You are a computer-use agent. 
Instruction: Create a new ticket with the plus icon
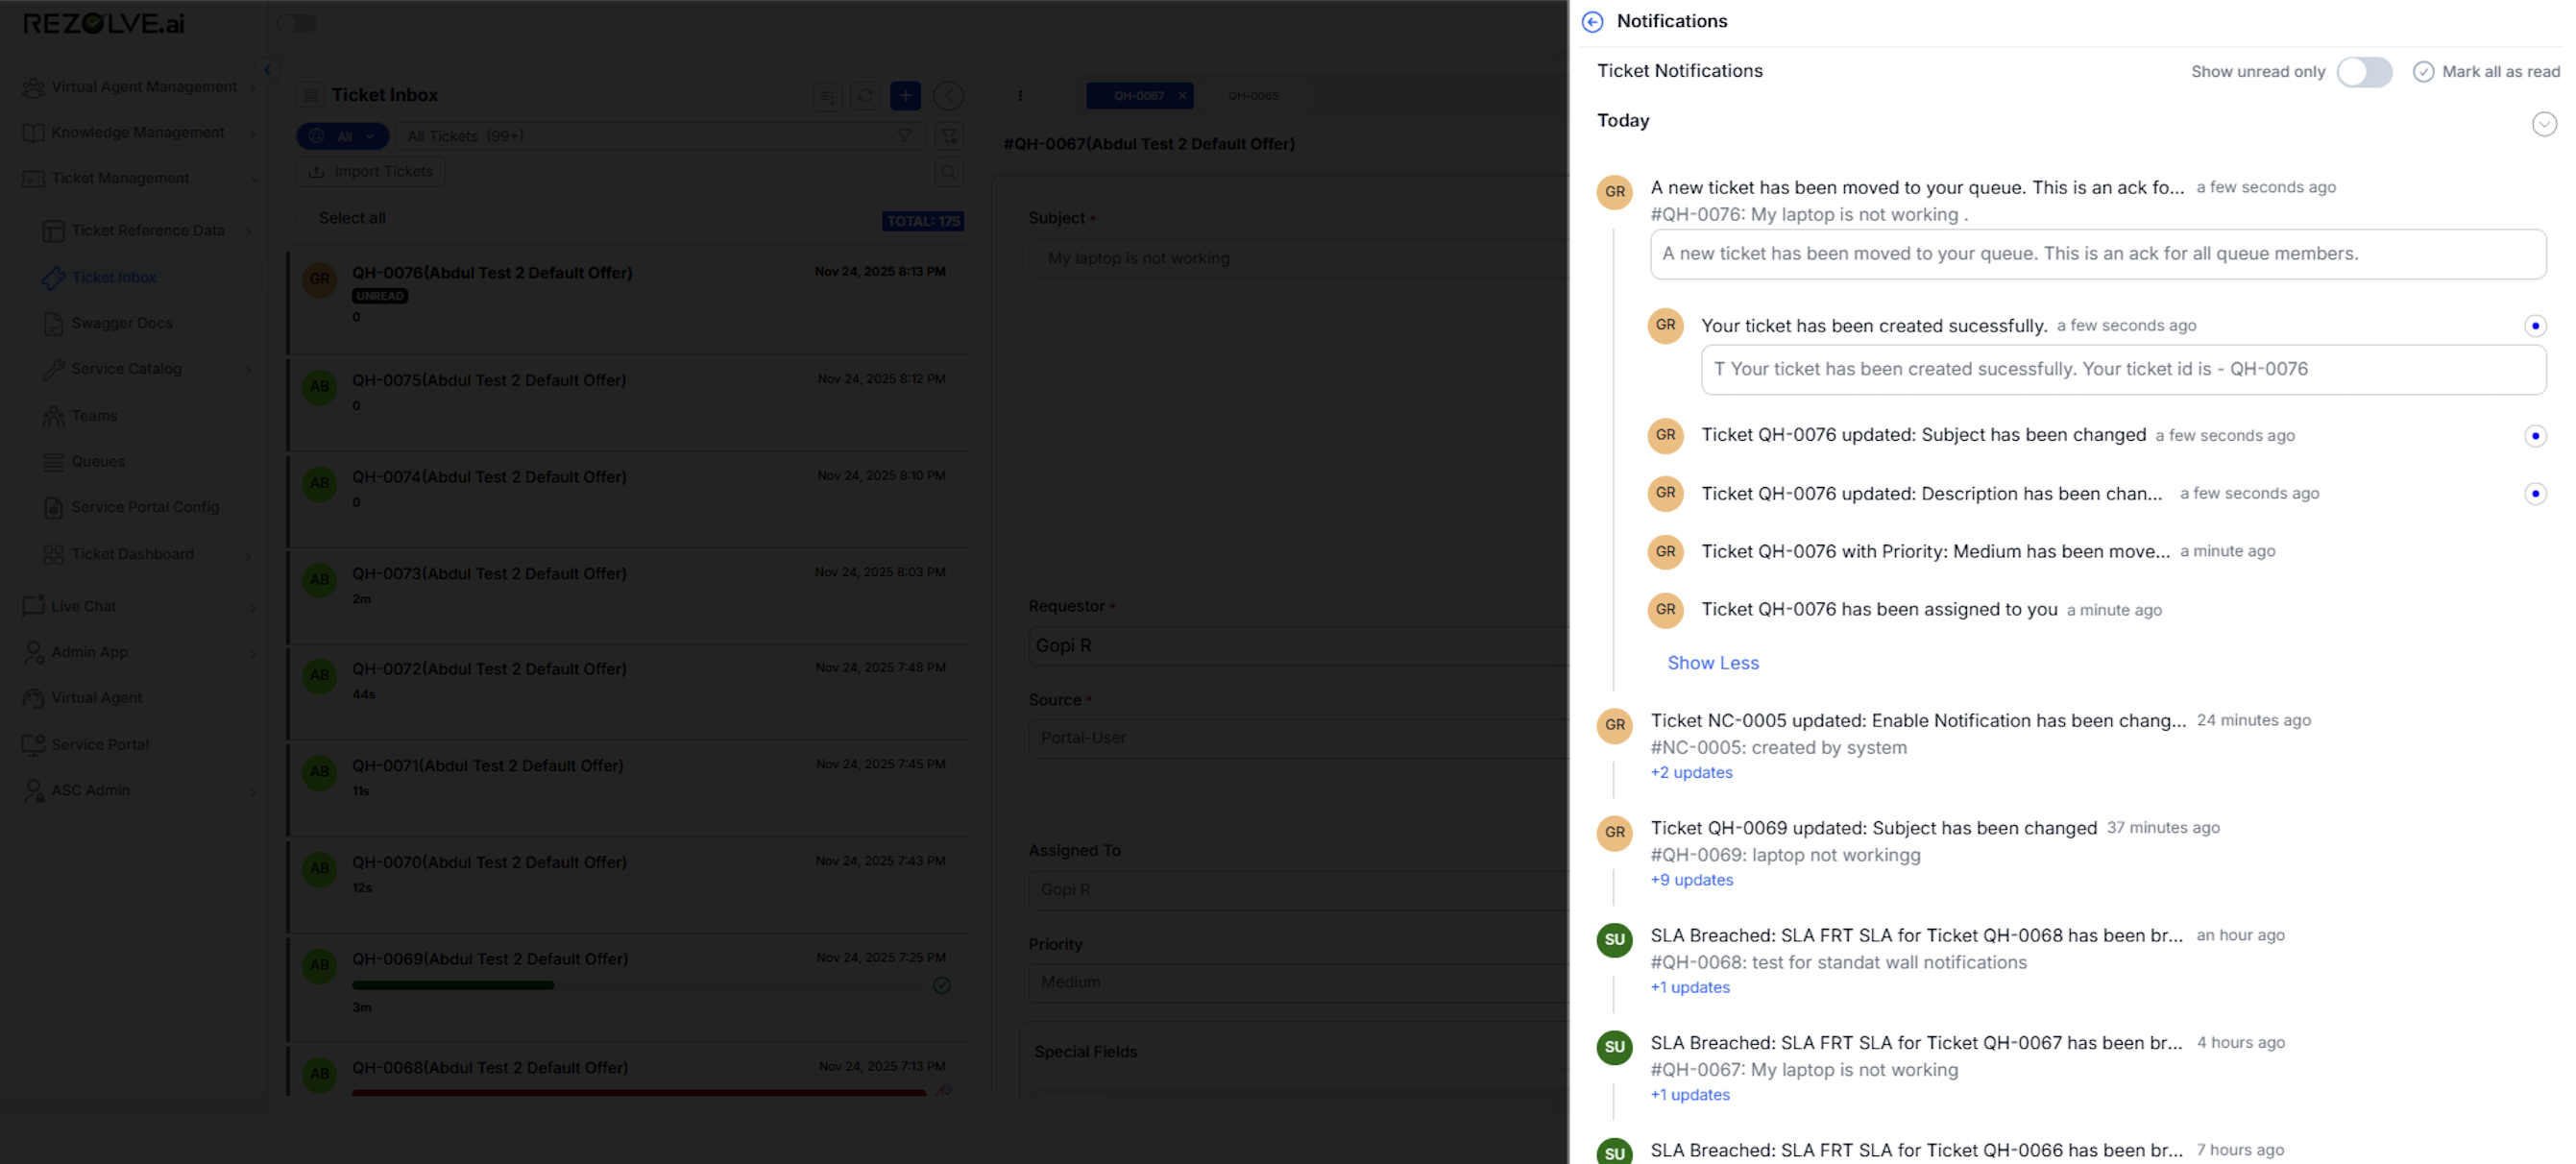[x=904, y=95]
